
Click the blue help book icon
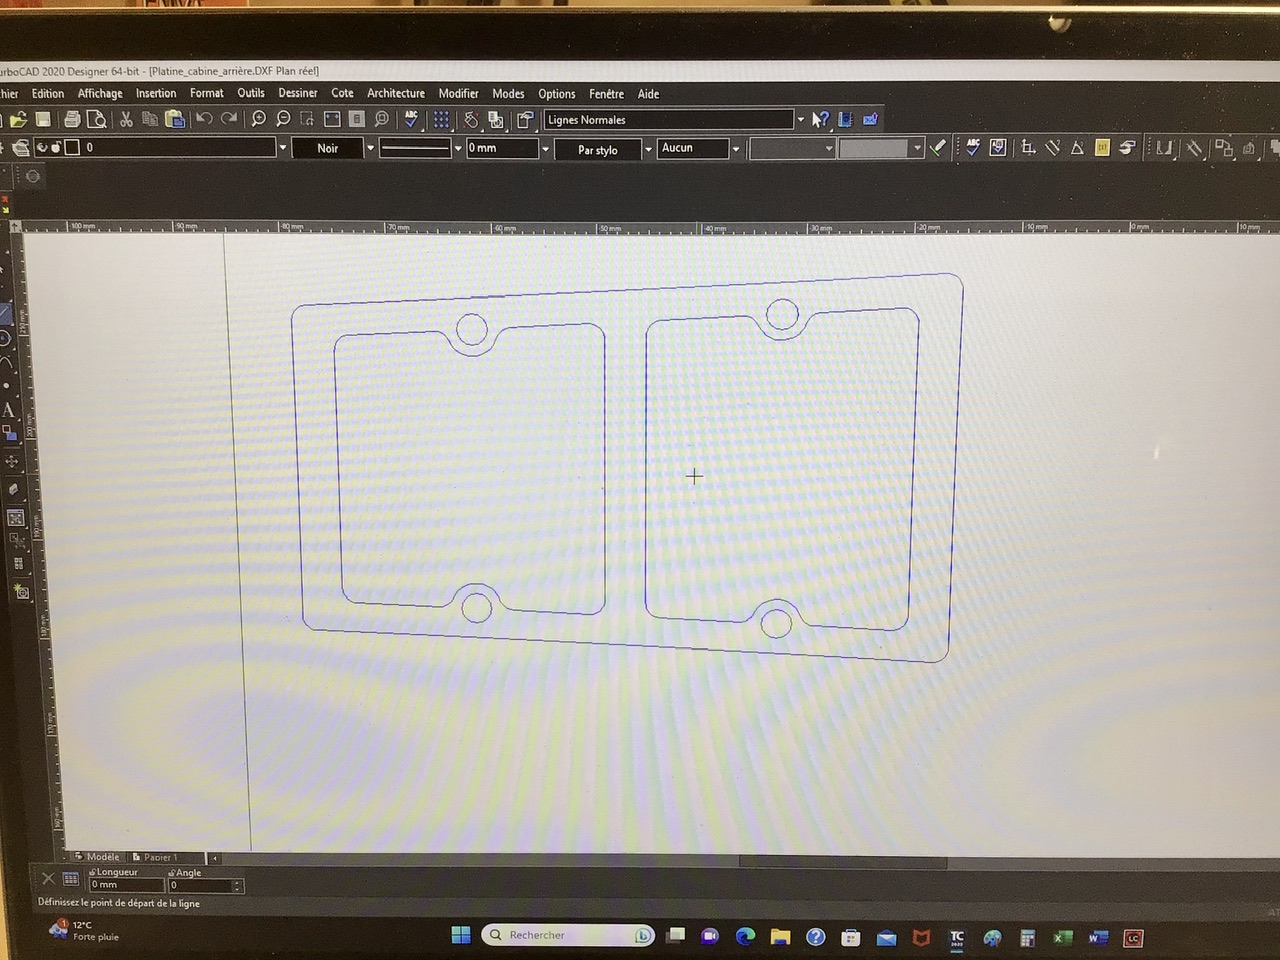pyautogui.click(x=845, y=120)
